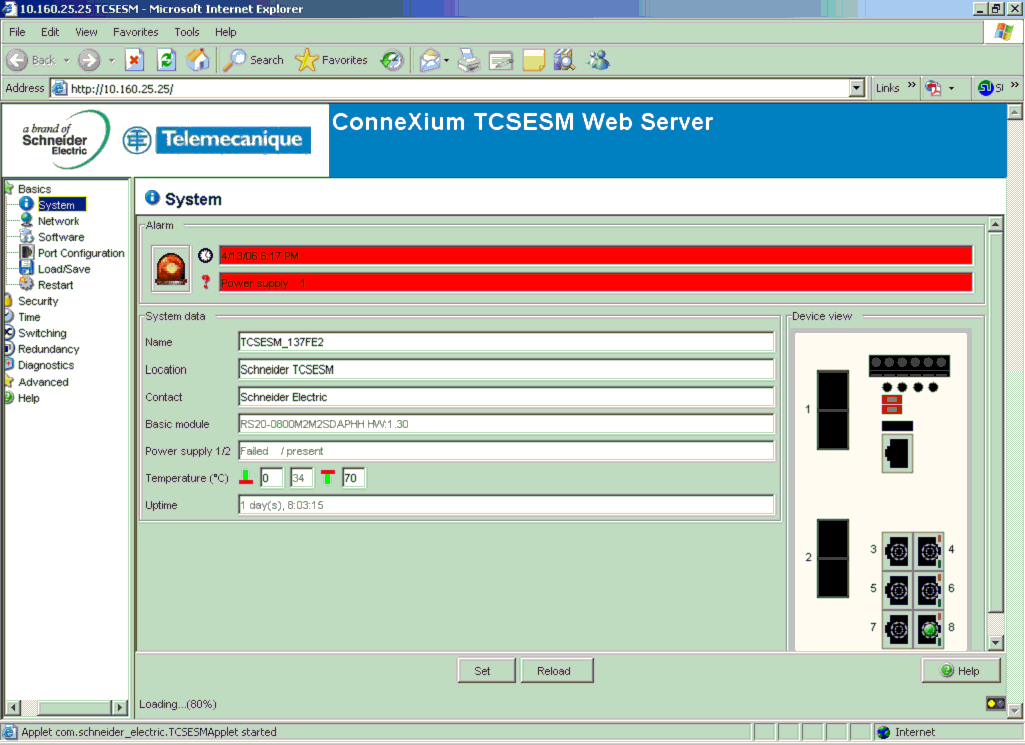Open Load/Save tree item

click(x=64, y=269)
